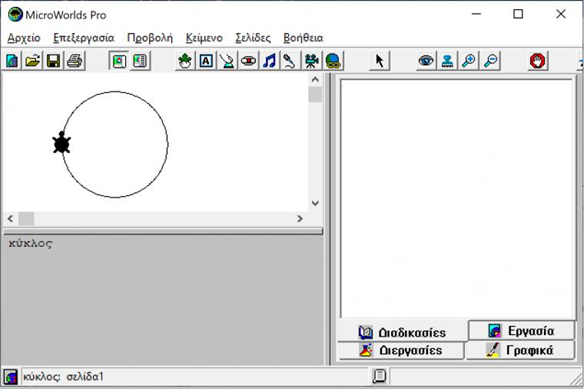The height and width of the screenshot is (389, 584).
Task: Open a project with the folder icon
Action: tap(33, 61)
